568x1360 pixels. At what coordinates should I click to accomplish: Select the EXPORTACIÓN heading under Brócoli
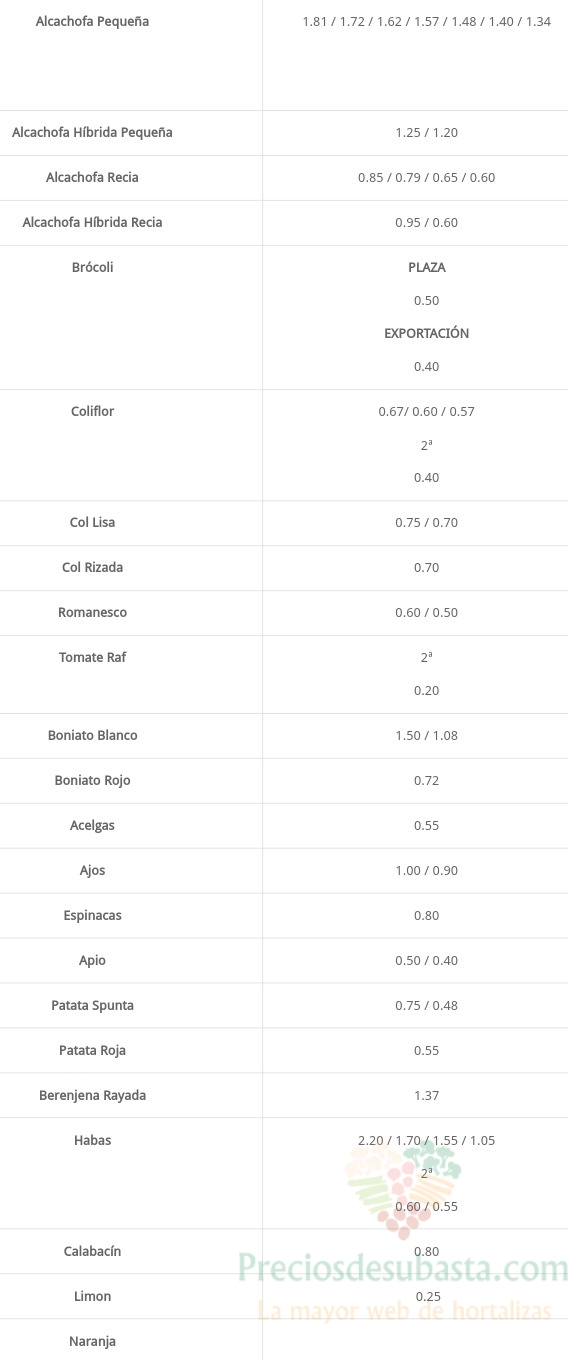(x=427, y=333)
